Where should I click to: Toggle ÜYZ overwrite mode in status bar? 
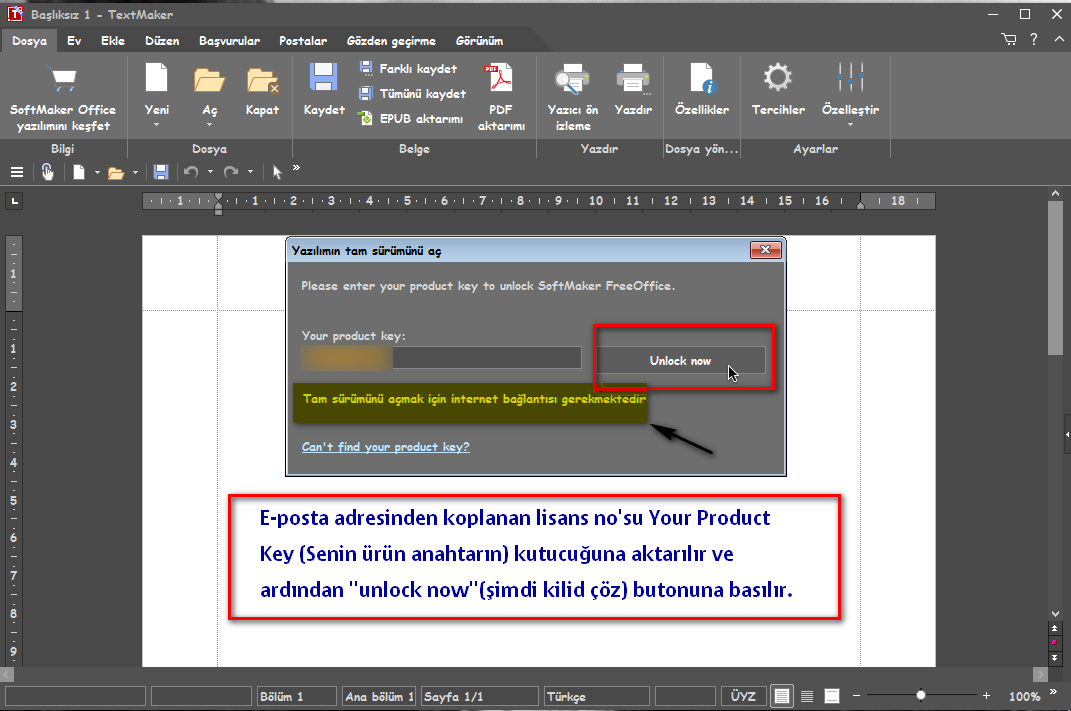tap(742, 696)
